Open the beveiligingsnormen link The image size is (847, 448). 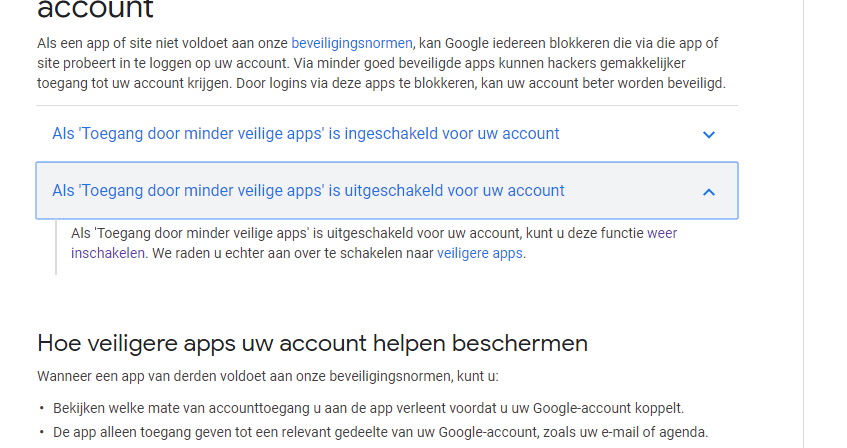352,43
